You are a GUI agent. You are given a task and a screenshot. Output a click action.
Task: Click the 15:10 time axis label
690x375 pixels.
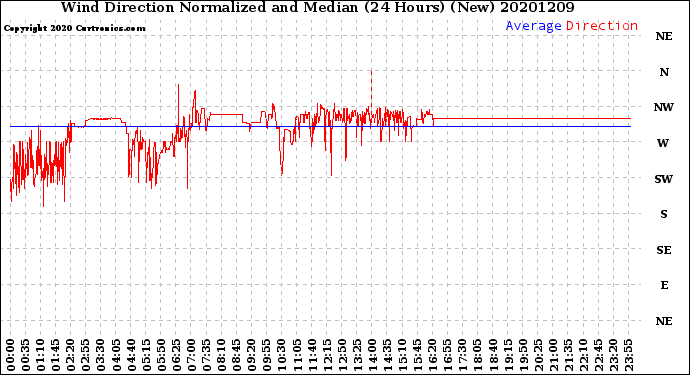pyautogui.click(x=402, y=355)
